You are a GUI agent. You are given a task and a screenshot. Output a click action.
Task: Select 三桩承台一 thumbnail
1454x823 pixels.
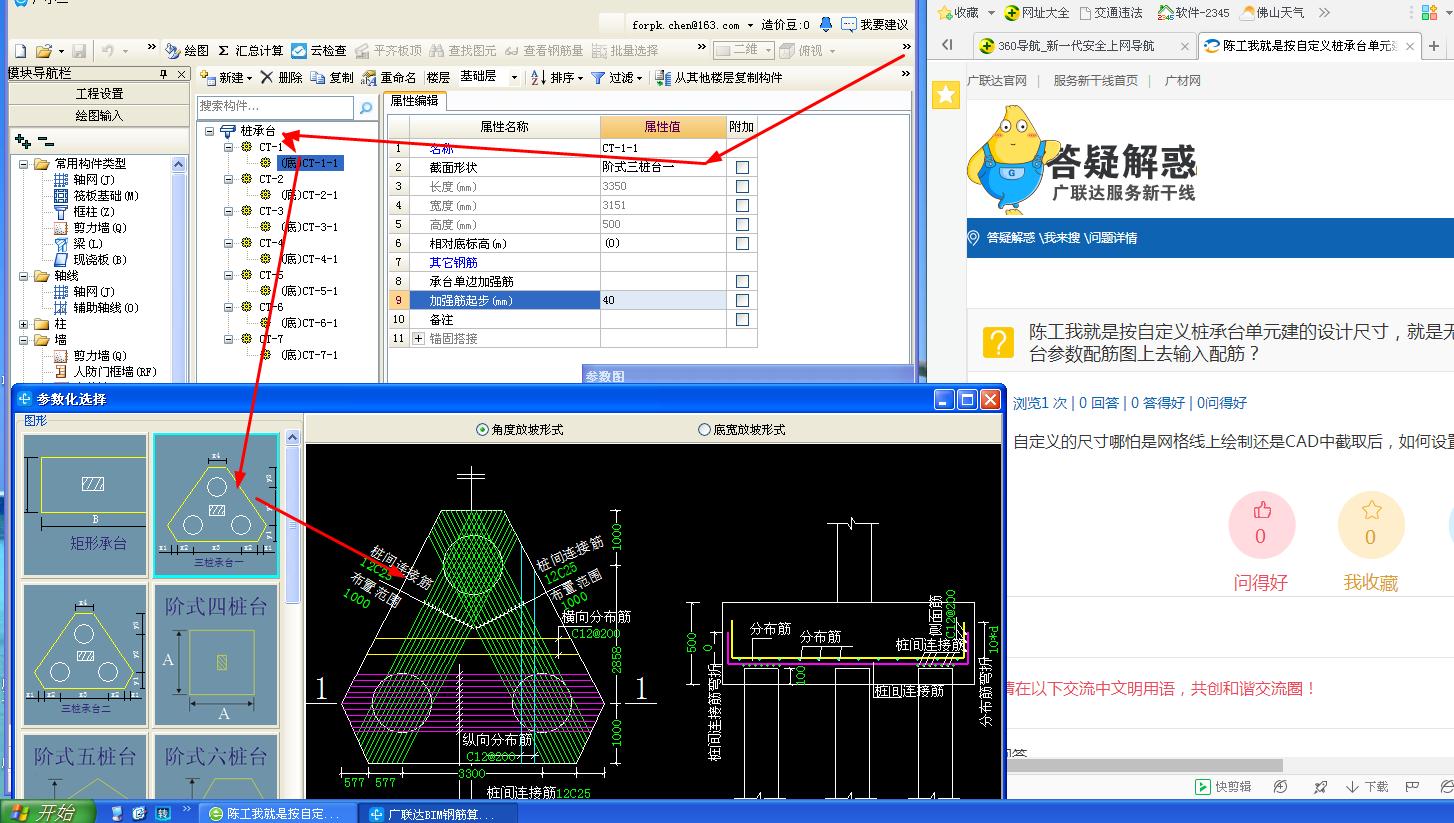215,505
